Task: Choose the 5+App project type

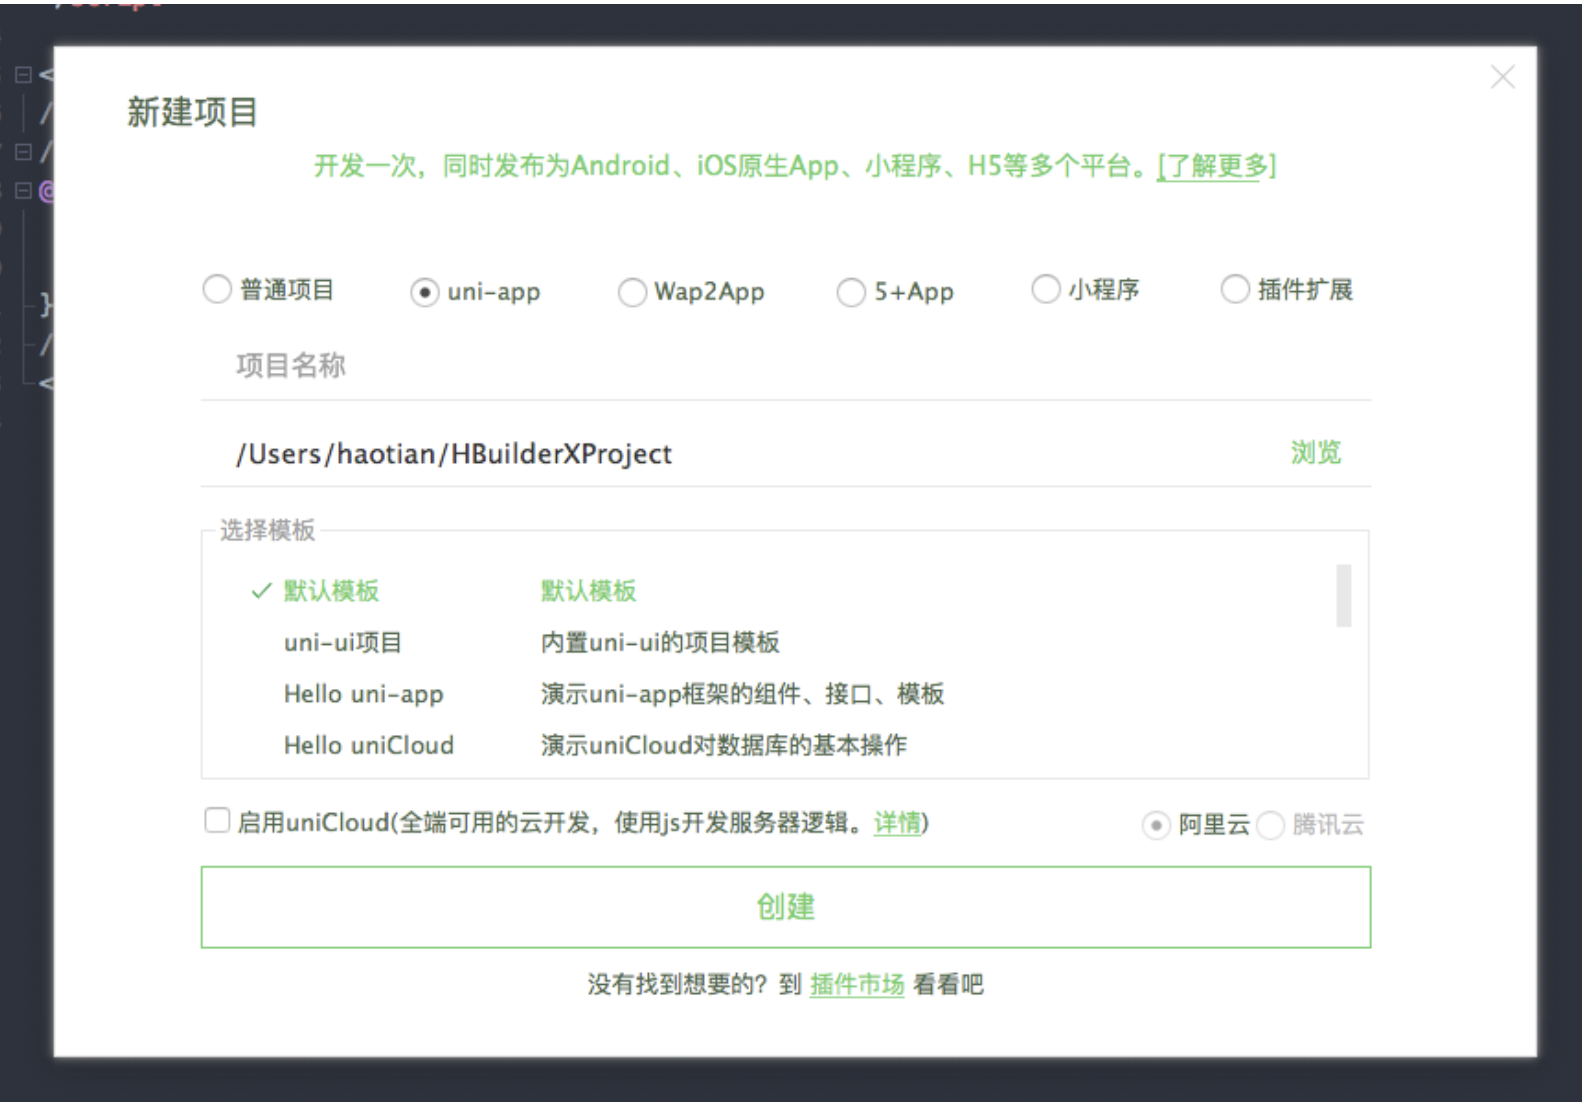Action: (x=851, y=292)
